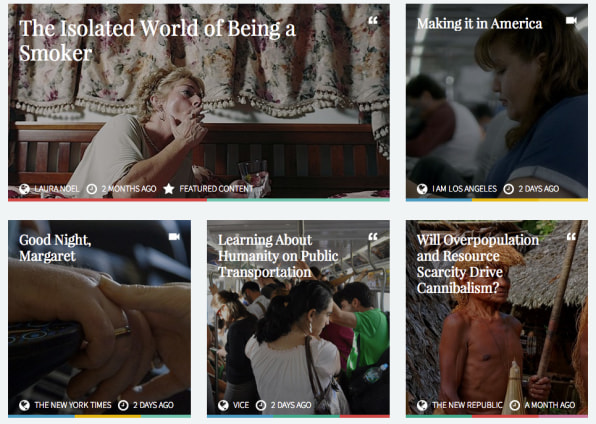This screenshot has width=596, height=424.
Task: Click the video camera icon on Making it in America
Action: 571,20
